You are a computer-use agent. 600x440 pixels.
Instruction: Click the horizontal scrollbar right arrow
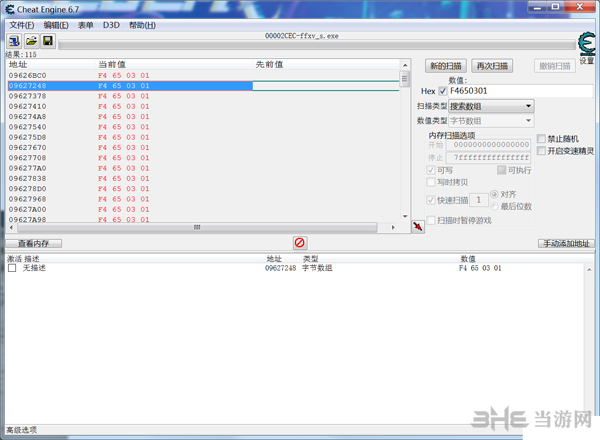coord(393,227)
